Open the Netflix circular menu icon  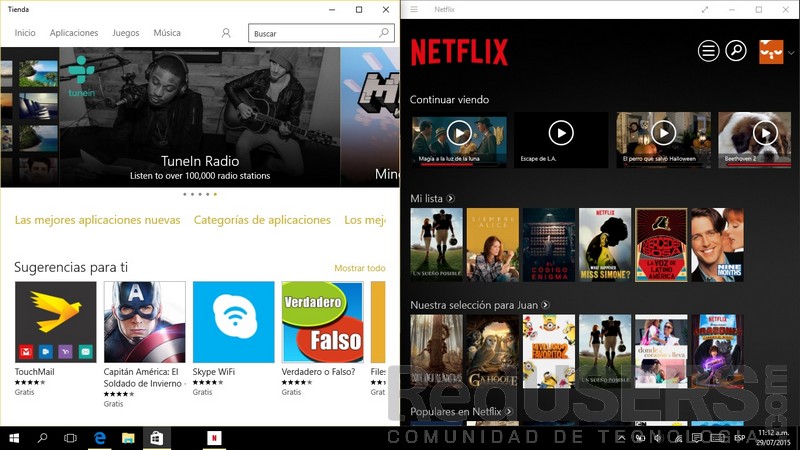point(709,51)
